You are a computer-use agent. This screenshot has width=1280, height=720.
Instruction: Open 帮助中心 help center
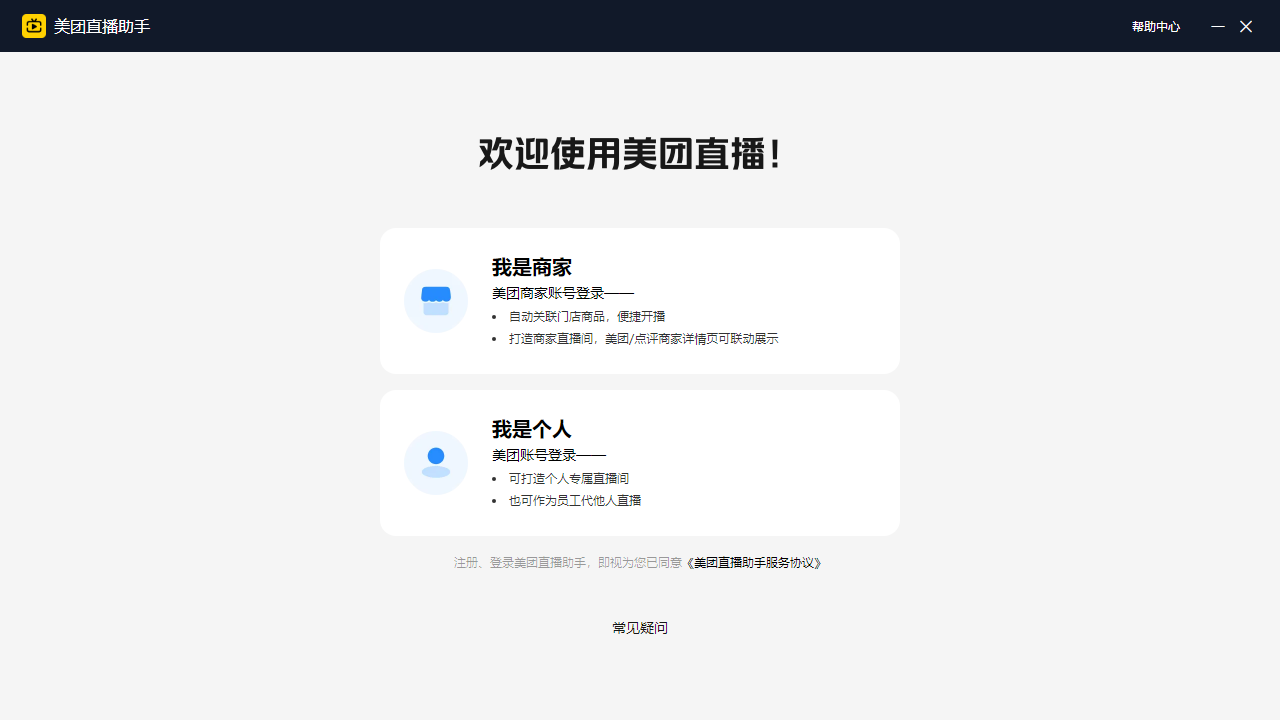pos(1155,27)
